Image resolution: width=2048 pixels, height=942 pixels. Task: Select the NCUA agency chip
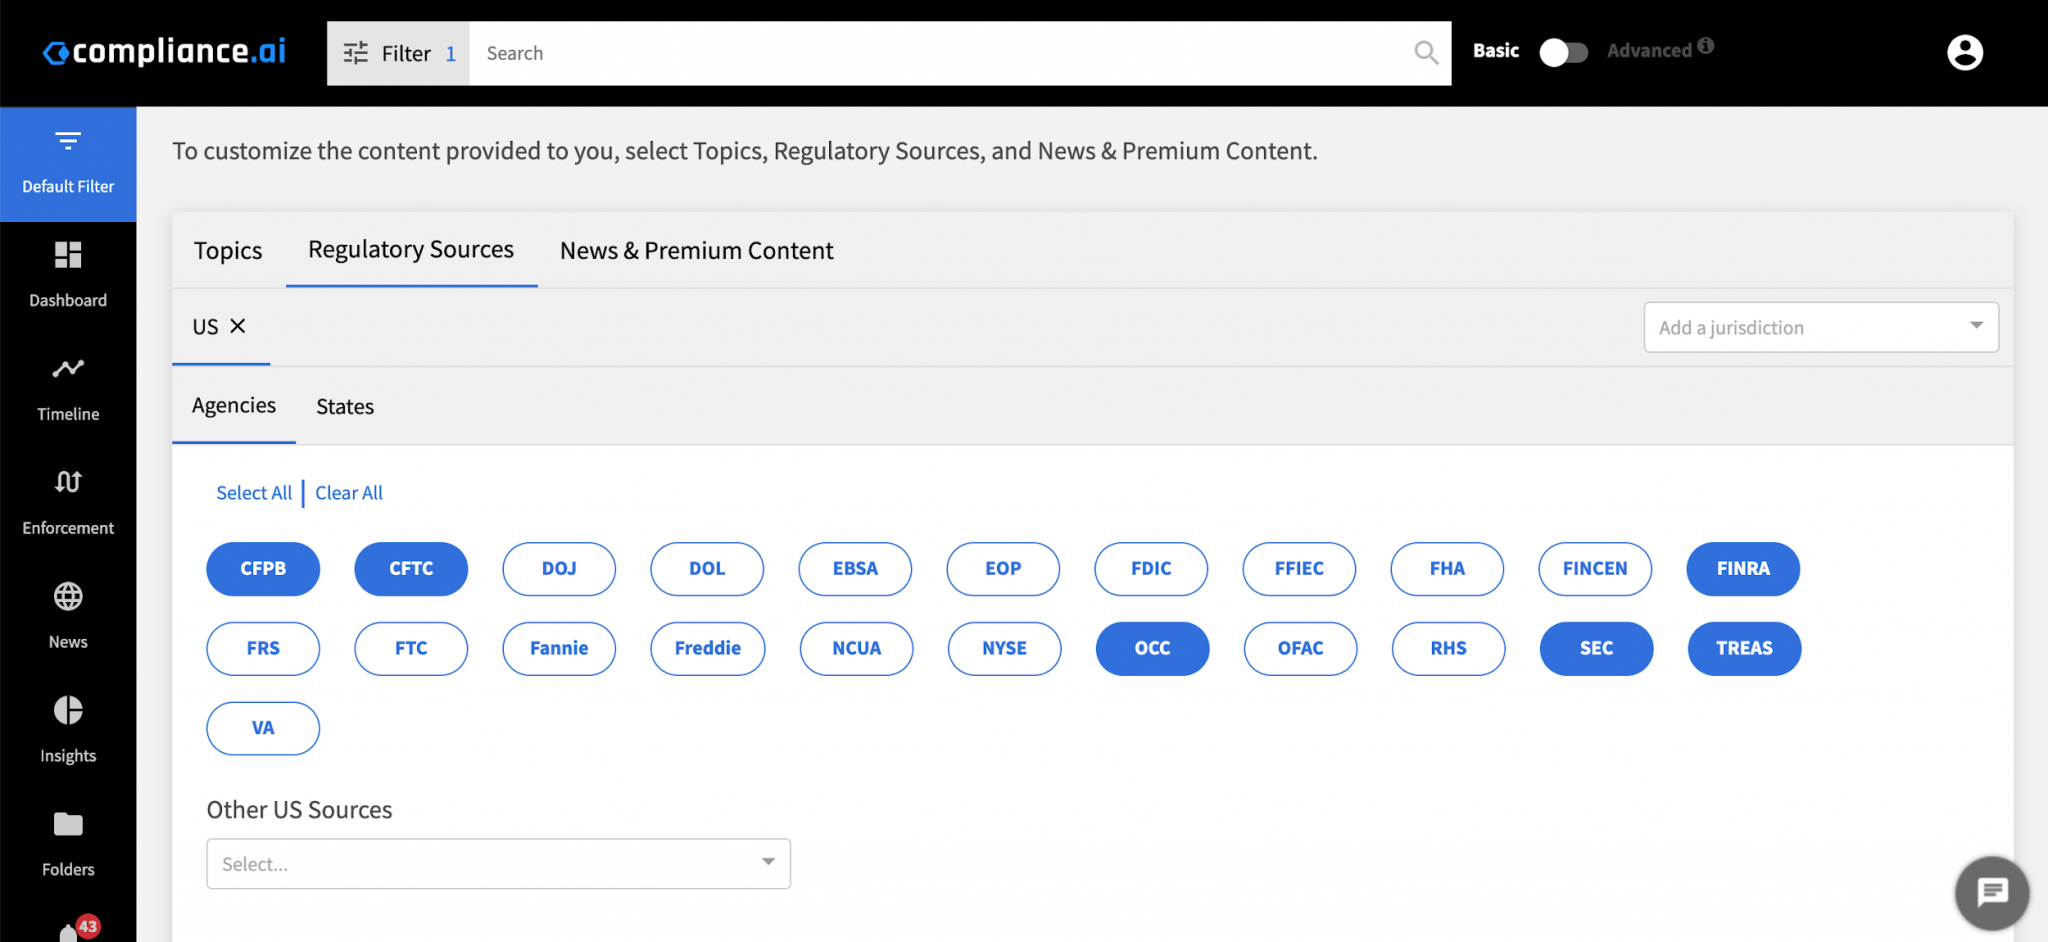pos(857,649)
